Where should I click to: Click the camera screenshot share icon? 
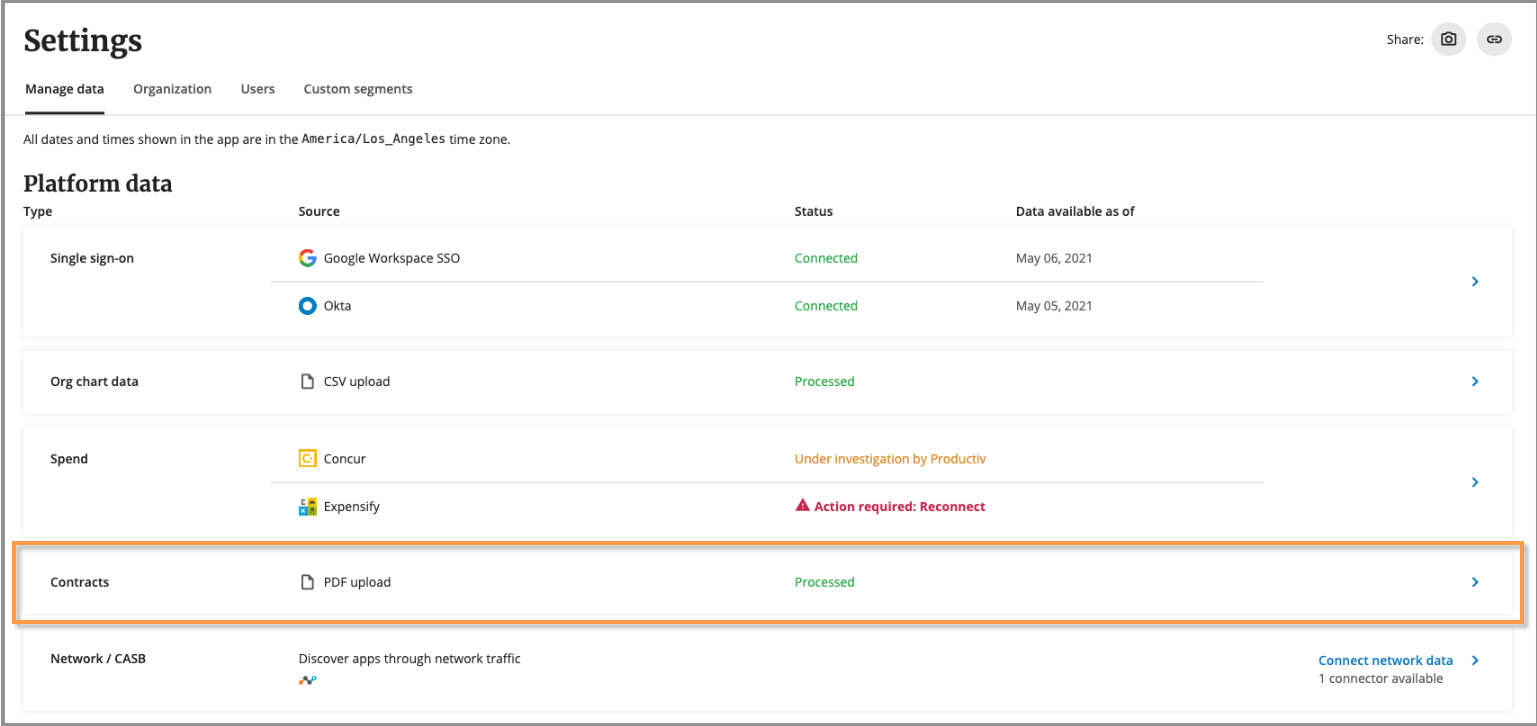1448,39
